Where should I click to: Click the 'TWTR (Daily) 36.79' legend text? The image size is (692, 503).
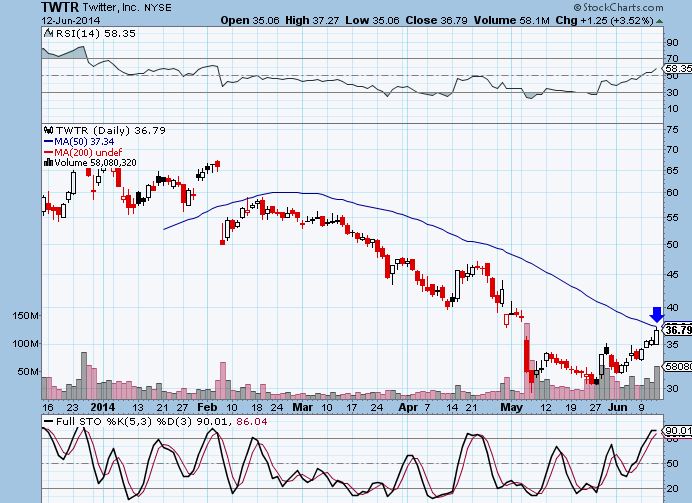[110, 130]
